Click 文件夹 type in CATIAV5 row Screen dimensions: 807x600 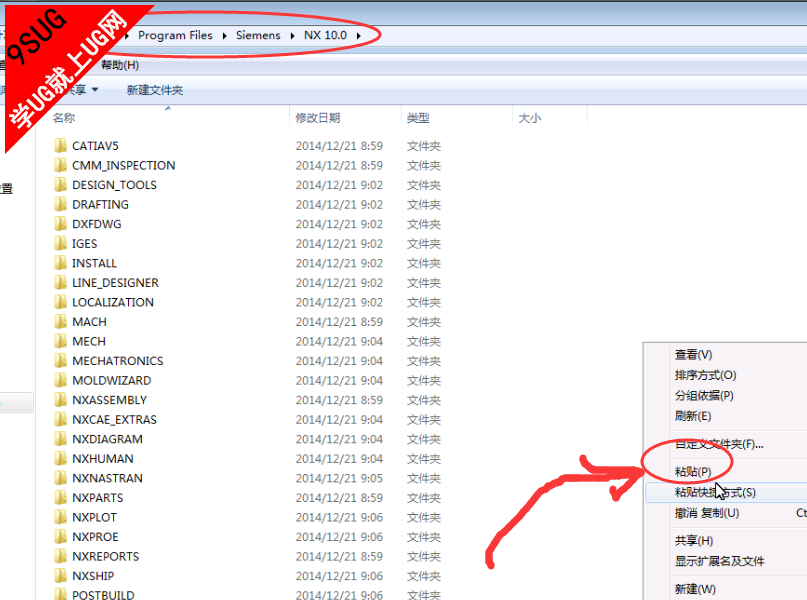tap(424, 146)
